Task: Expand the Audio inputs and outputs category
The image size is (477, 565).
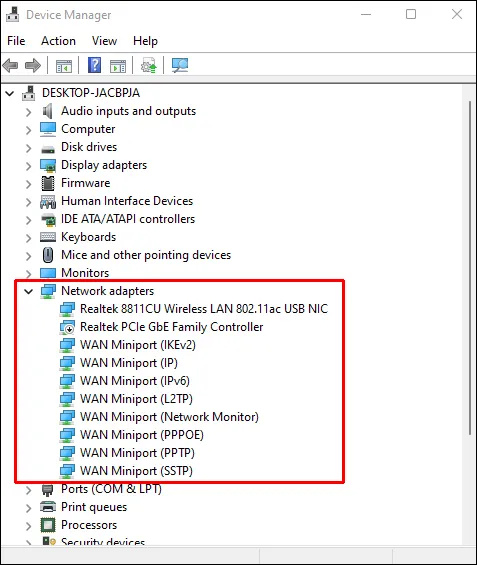Action: (x=29, y=112)
